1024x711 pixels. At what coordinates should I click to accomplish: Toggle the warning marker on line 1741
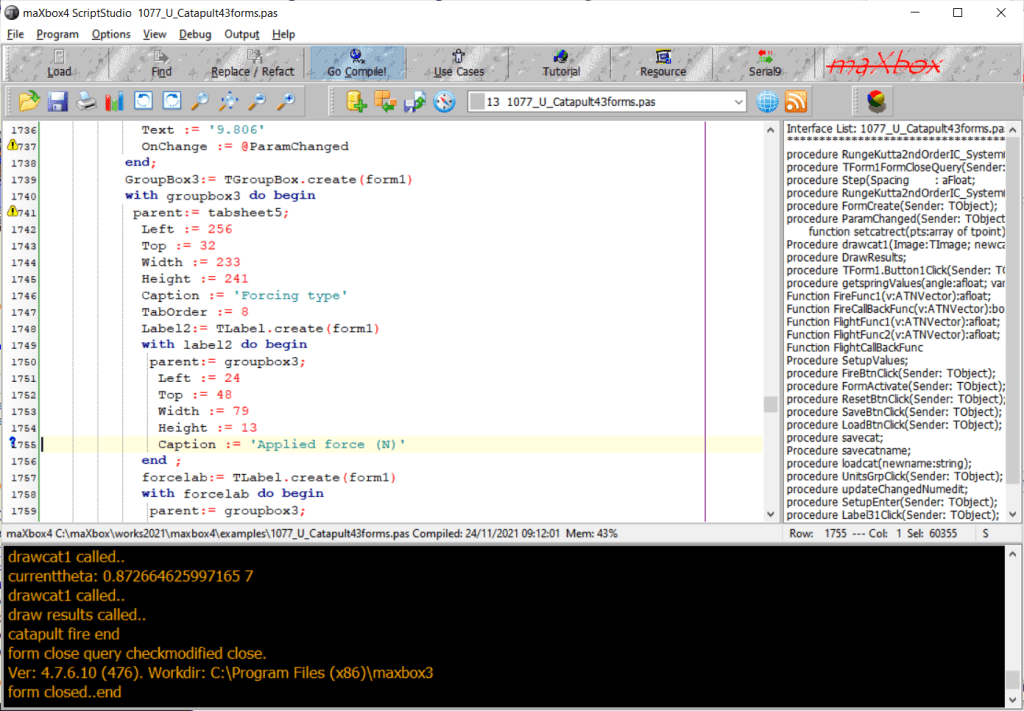[x=12, y=212]
